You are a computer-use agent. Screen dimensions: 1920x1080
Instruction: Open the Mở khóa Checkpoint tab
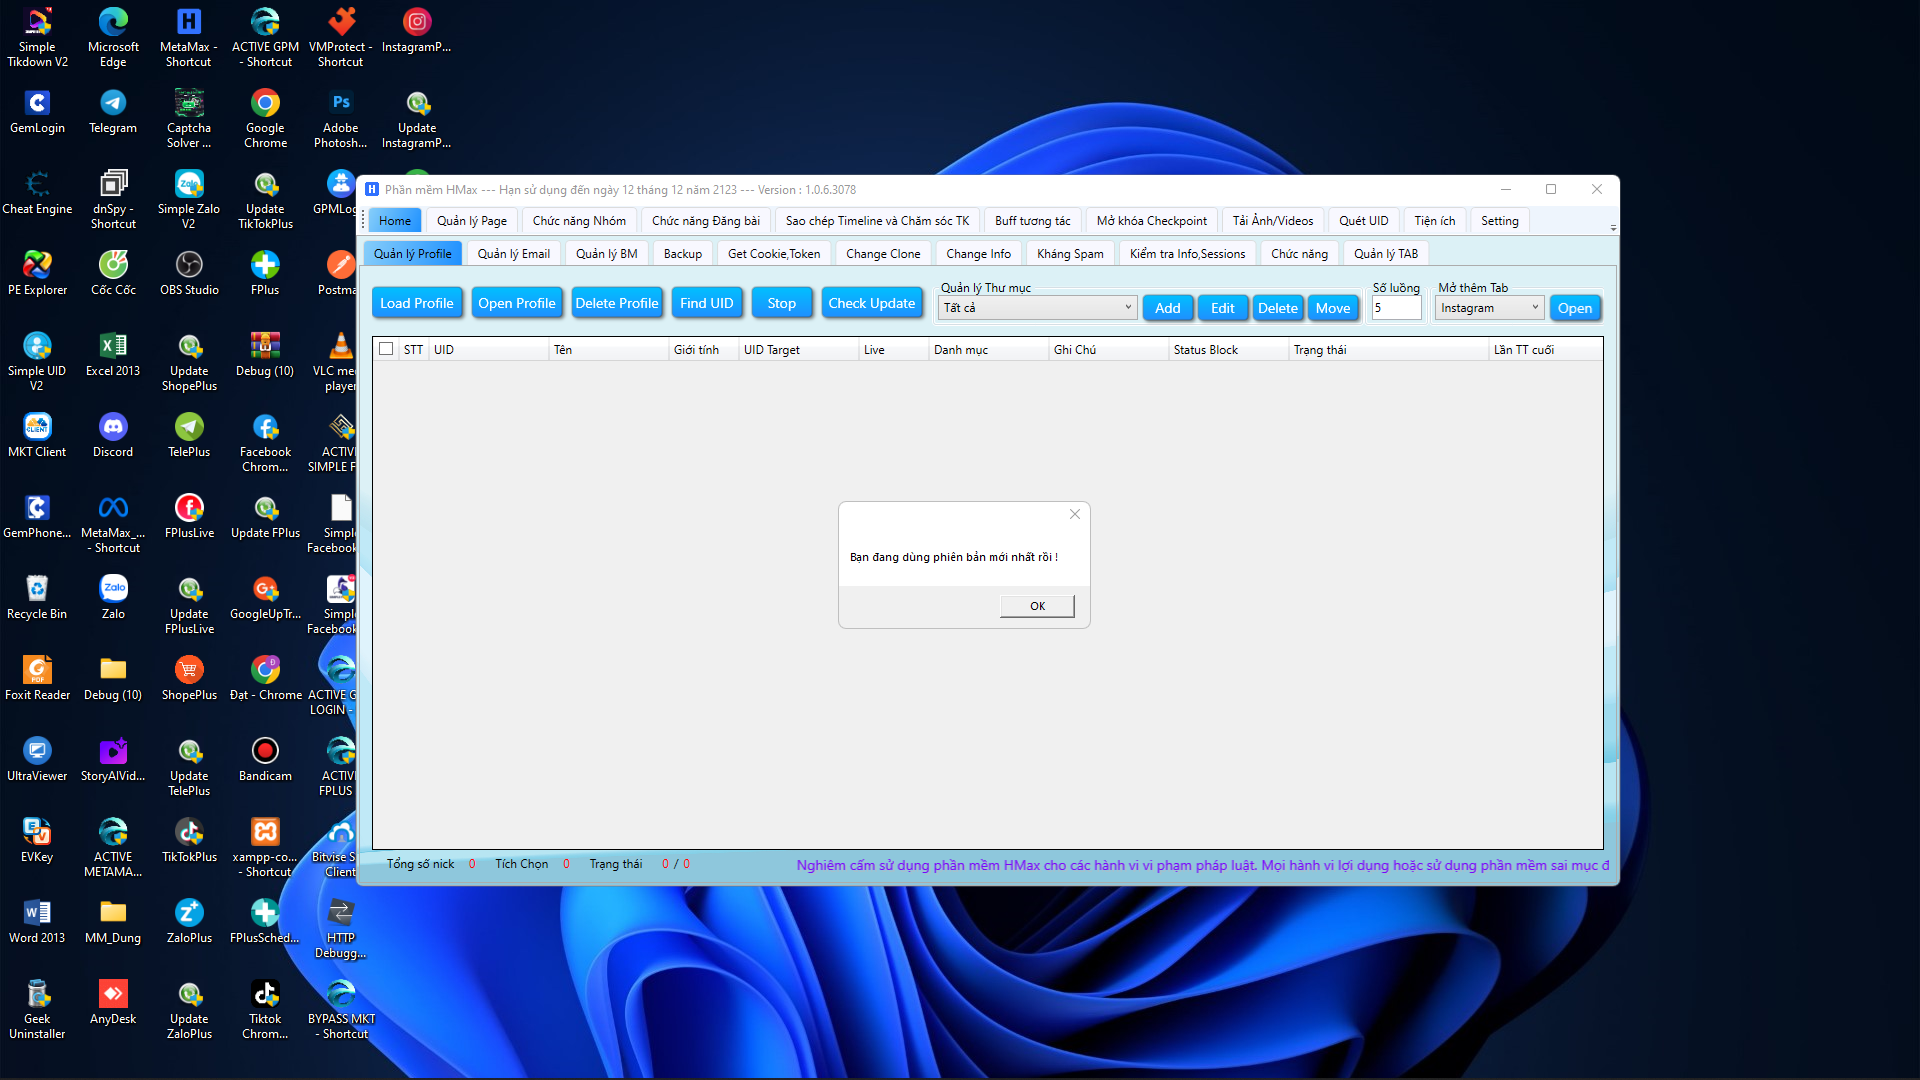pos(1152,221)
